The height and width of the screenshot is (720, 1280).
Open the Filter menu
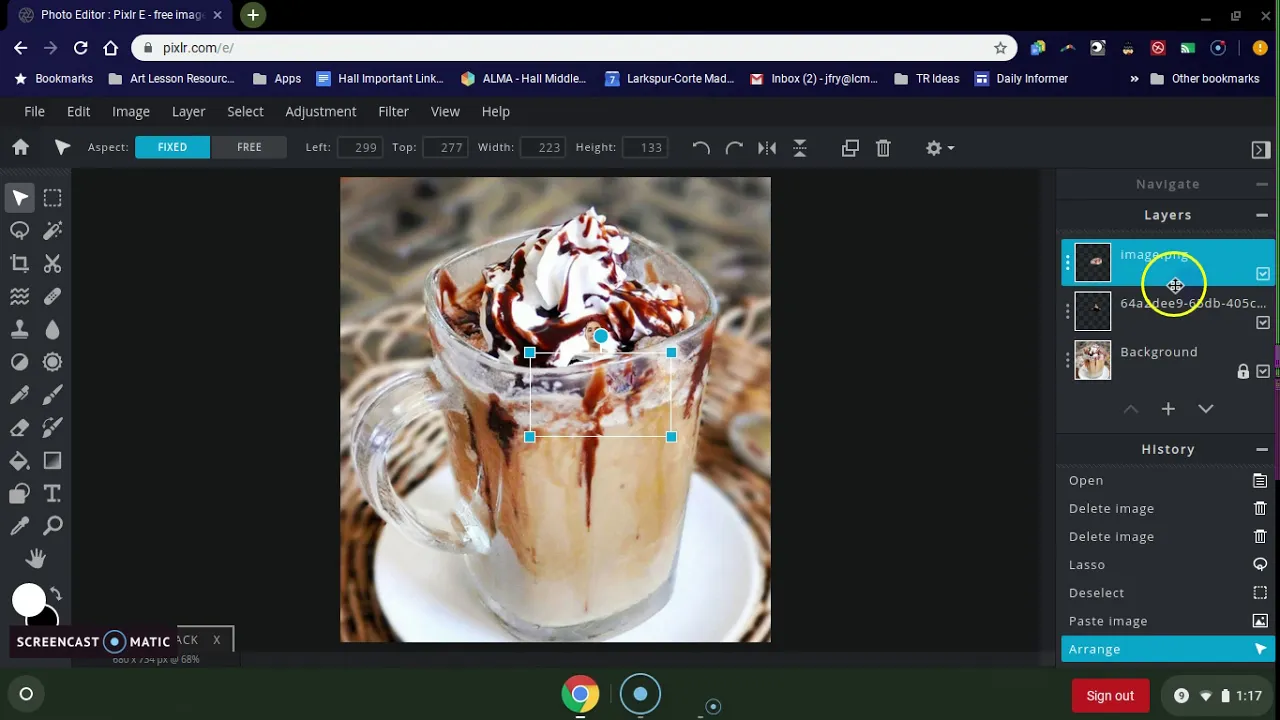pos(393,111)
